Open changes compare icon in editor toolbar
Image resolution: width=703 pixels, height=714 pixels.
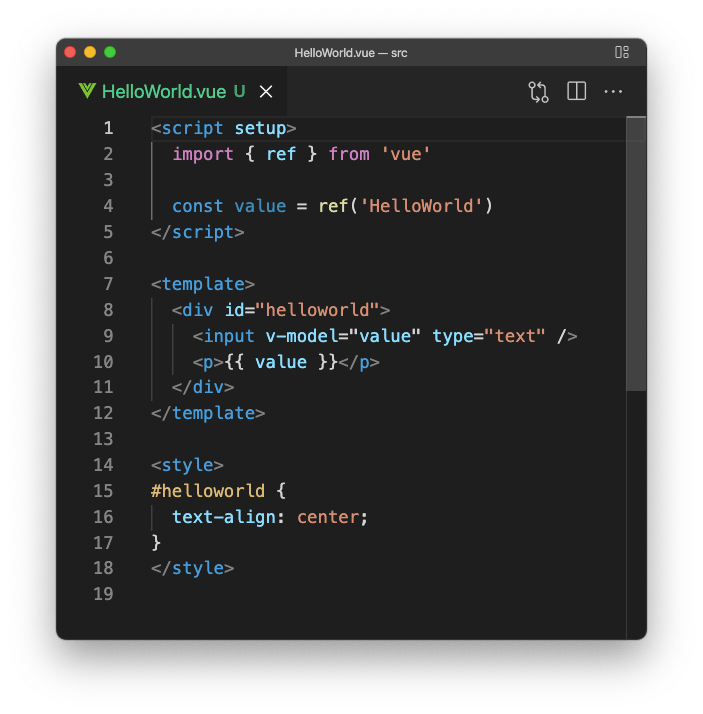click(538, 92)
